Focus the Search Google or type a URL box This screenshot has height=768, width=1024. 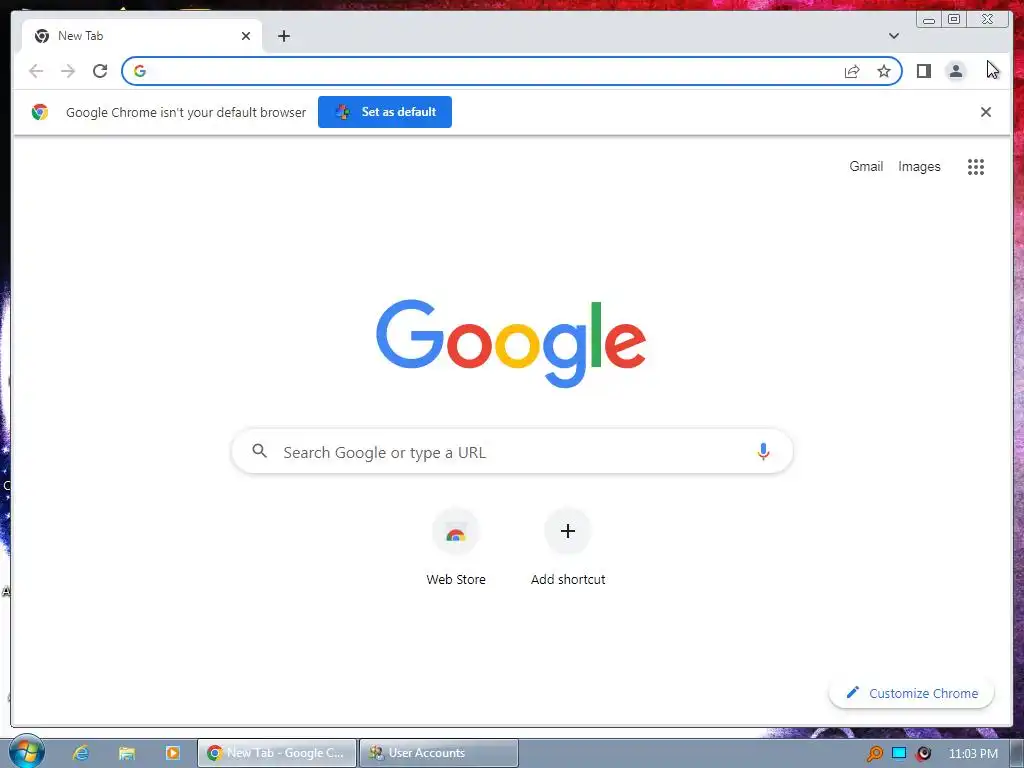point(512,451)
